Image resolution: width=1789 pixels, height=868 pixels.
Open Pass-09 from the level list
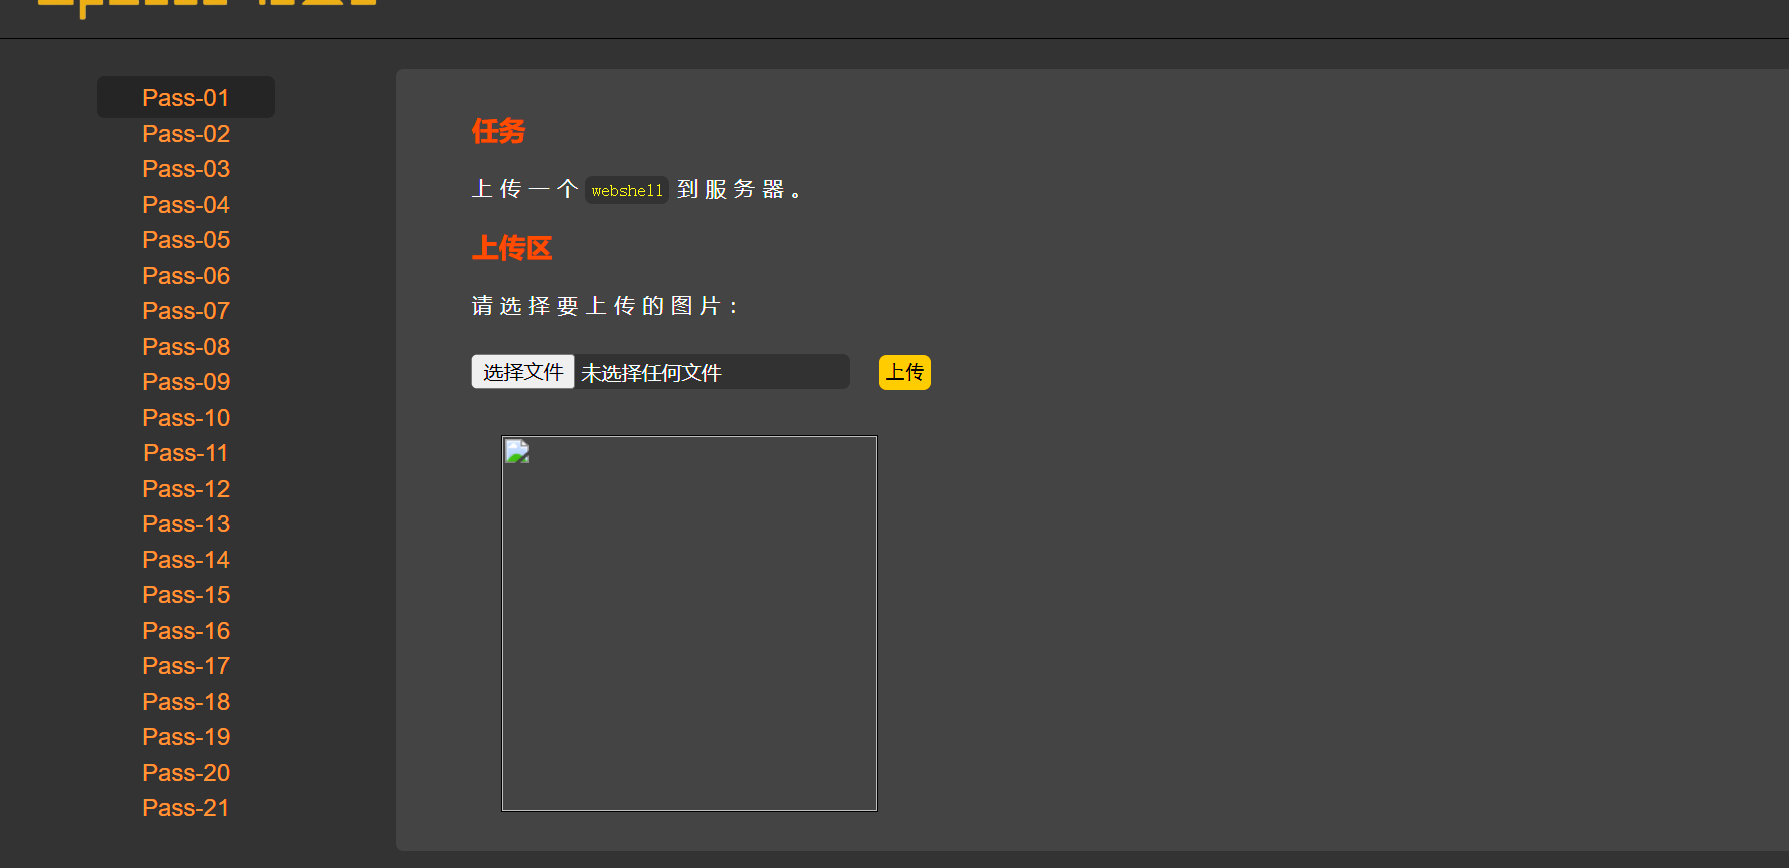click(186, 382)
